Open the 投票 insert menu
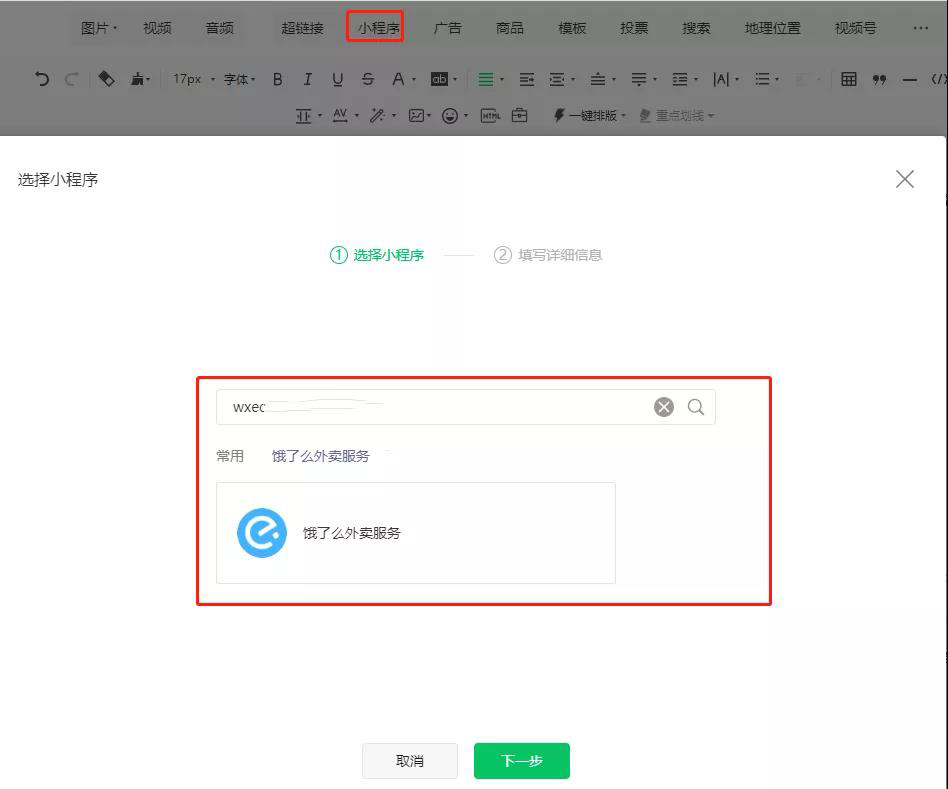Viewport: 948px width, 789px height. [x=634, y=28]
